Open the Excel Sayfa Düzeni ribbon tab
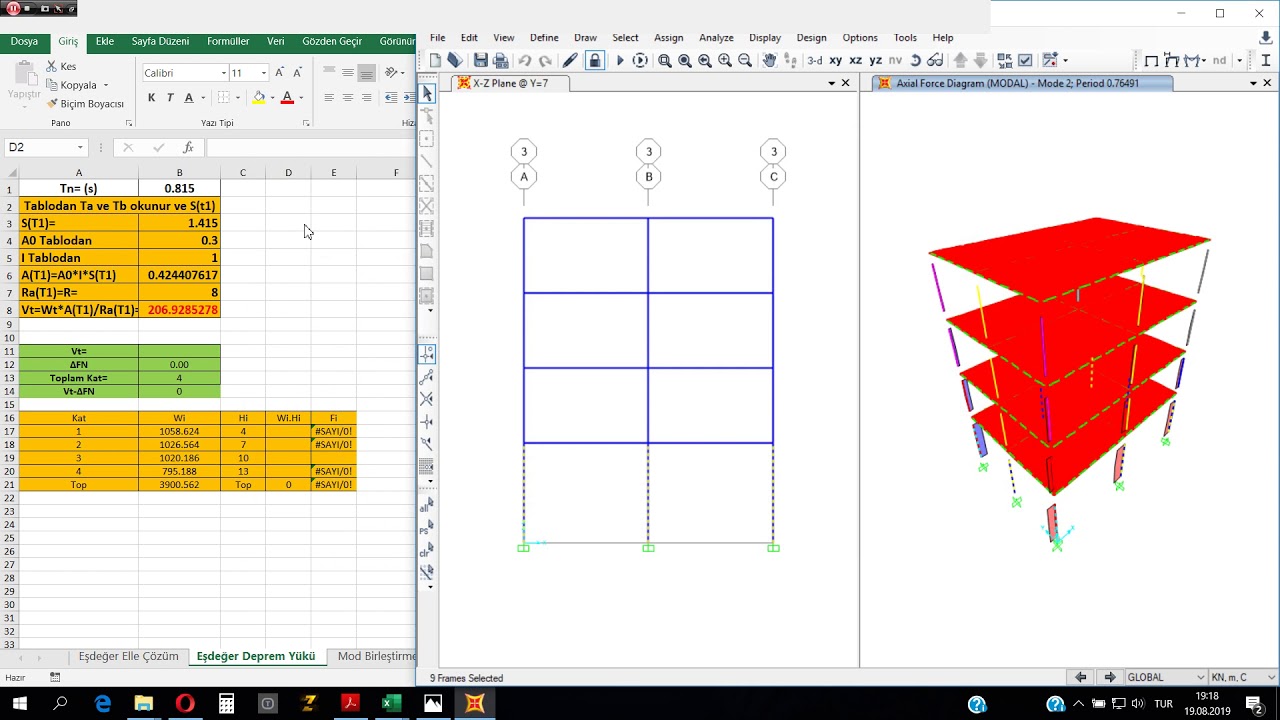The image size is (1280, 720). pyautogui.click(x=160, y=42)
